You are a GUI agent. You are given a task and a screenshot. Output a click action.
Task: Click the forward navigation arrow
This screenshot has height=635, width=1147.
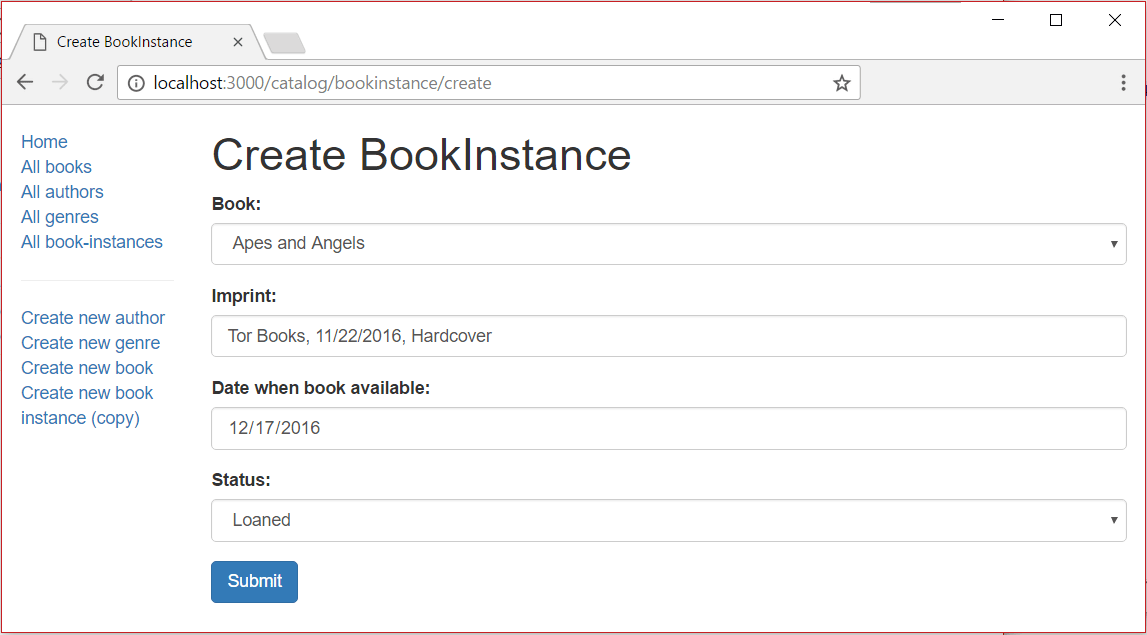pos(60,83)
